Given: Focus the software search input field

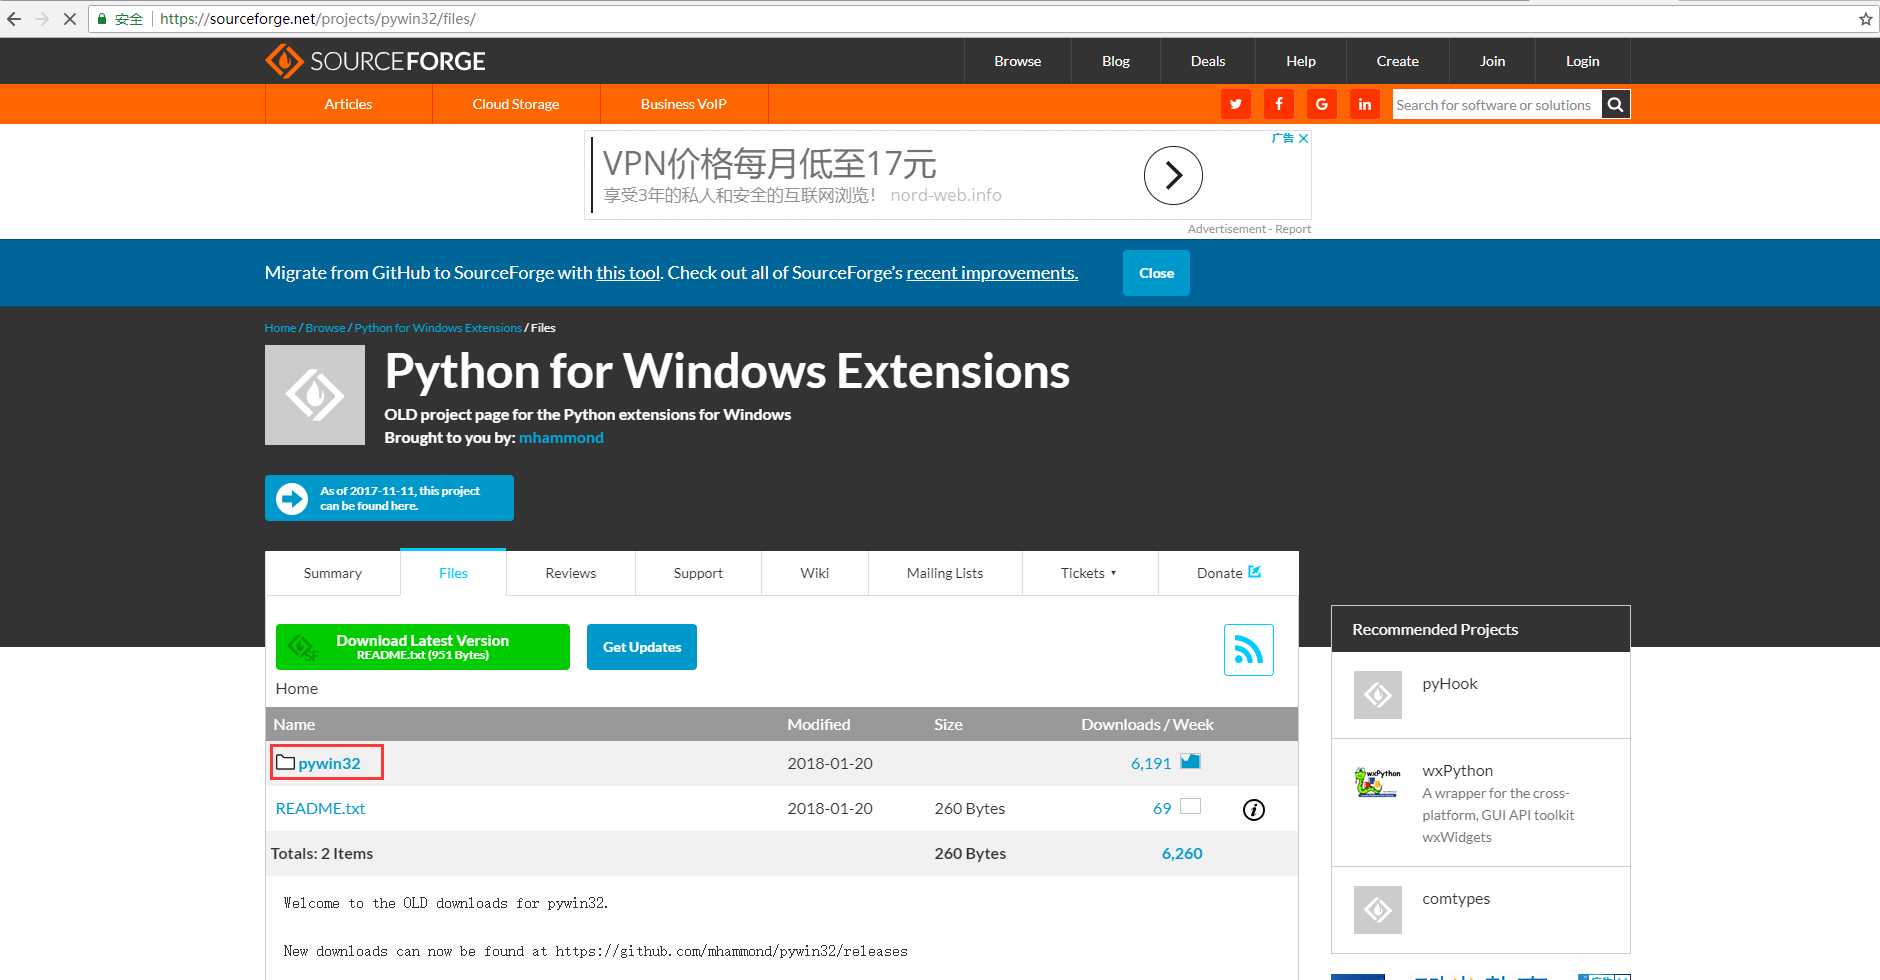Looking at the screenshot, I should pyautogui.click(x=1497, y=104).
